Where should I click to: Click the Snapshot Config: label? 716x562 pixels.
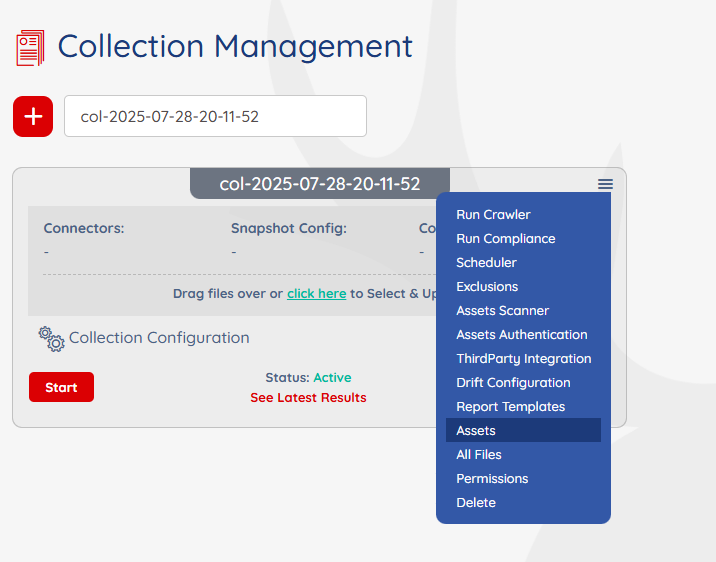point(289,228)
